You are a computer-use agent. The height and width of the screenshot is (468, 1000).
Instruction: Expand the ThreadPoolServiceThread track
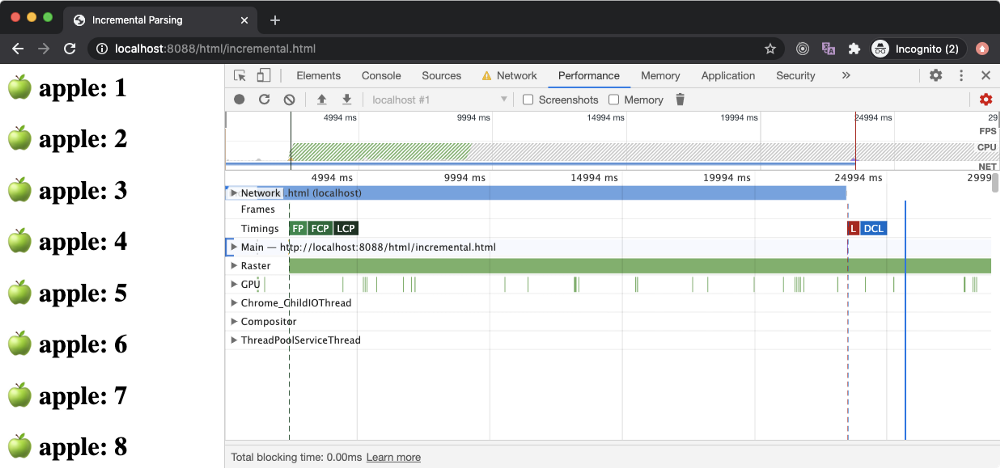point(234,340)
